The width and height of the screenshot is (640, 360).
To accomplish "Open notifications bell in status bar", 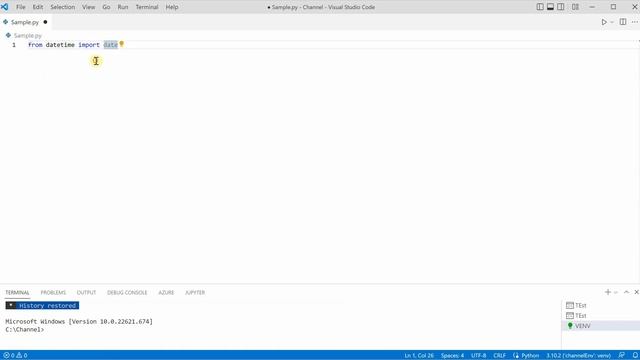I will tap(635, 356).
